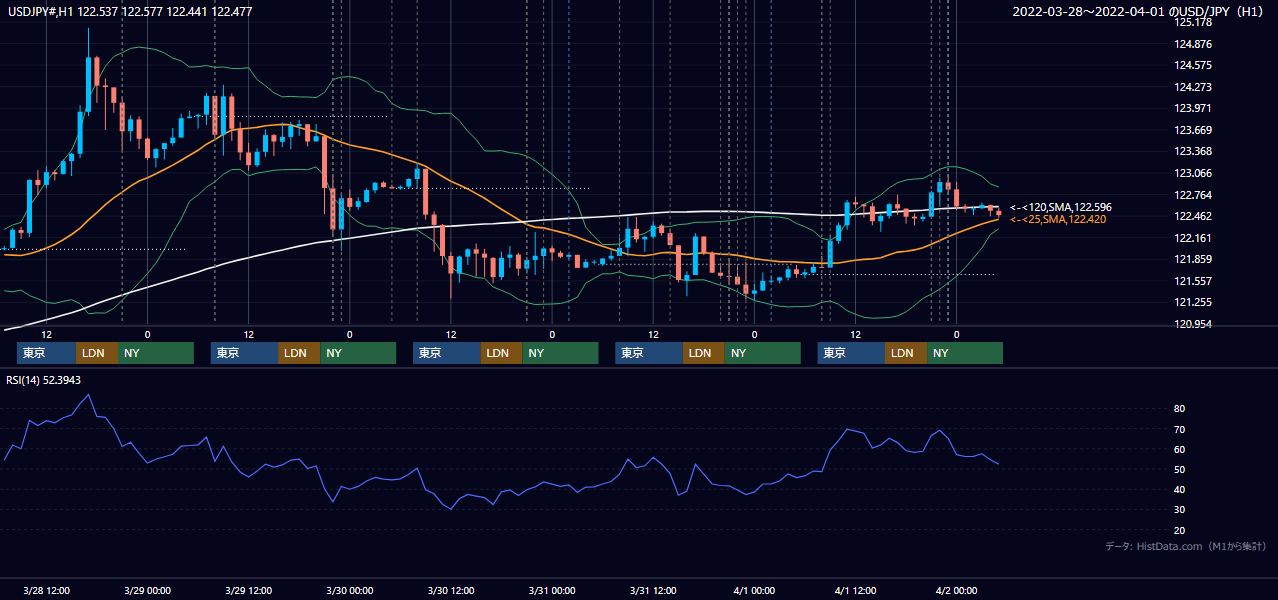The image size is (1278, 600).
Task: Click the RSI axis value 40
Action: coord(1180,490)
